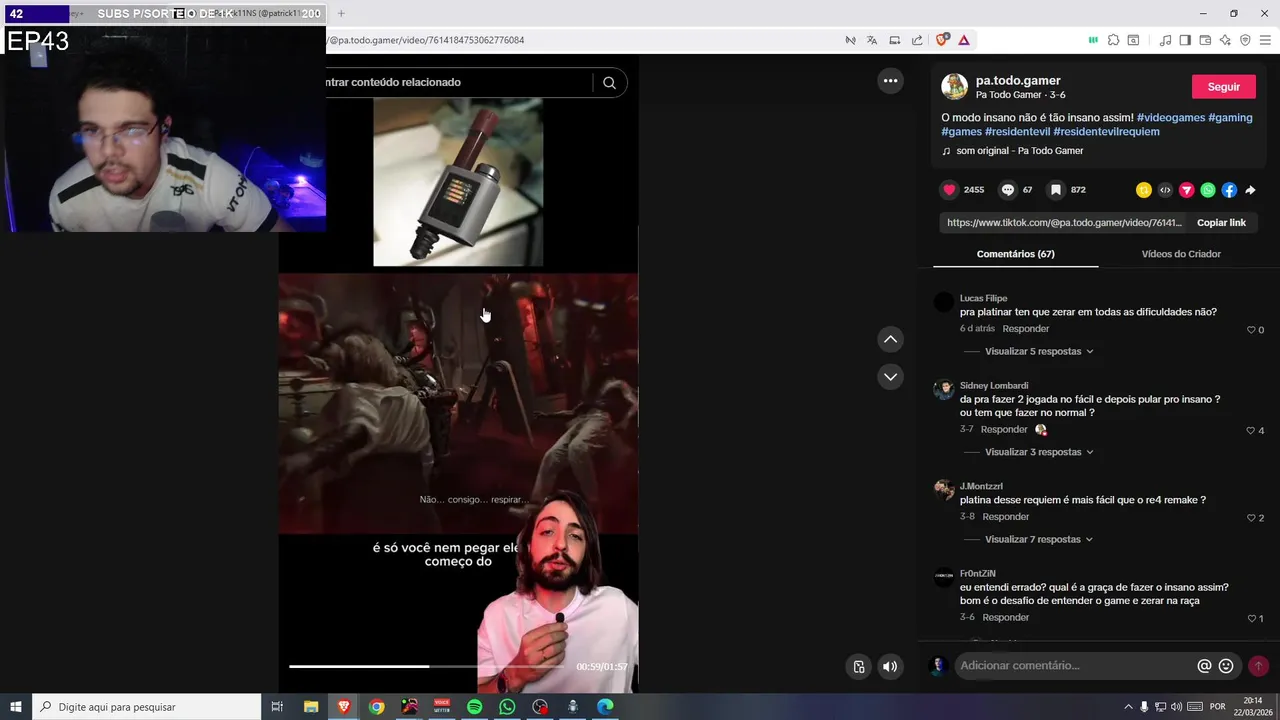The height and width of the screenshot is (720, 1280).
Task: Open more share options arrow
Action: 1250,190
